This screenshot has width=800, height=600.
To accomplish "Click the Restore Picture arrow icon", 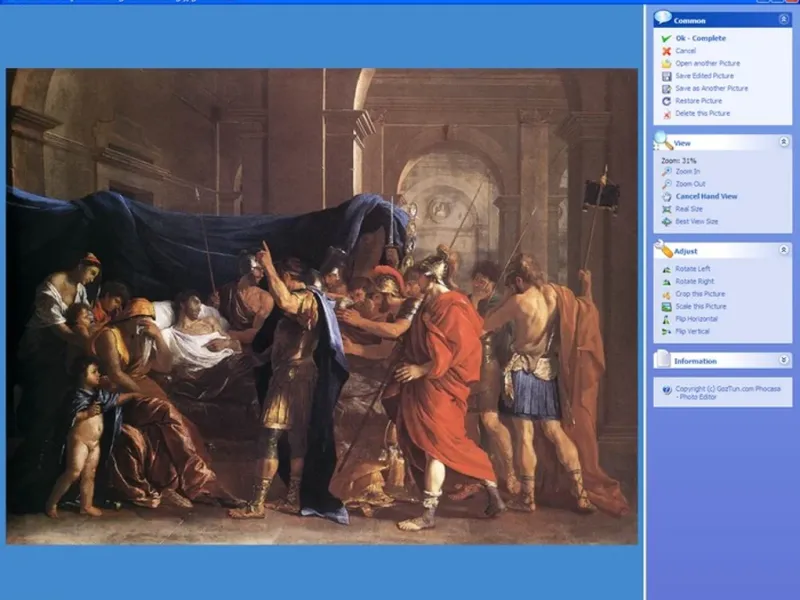I will click(666, 101).
